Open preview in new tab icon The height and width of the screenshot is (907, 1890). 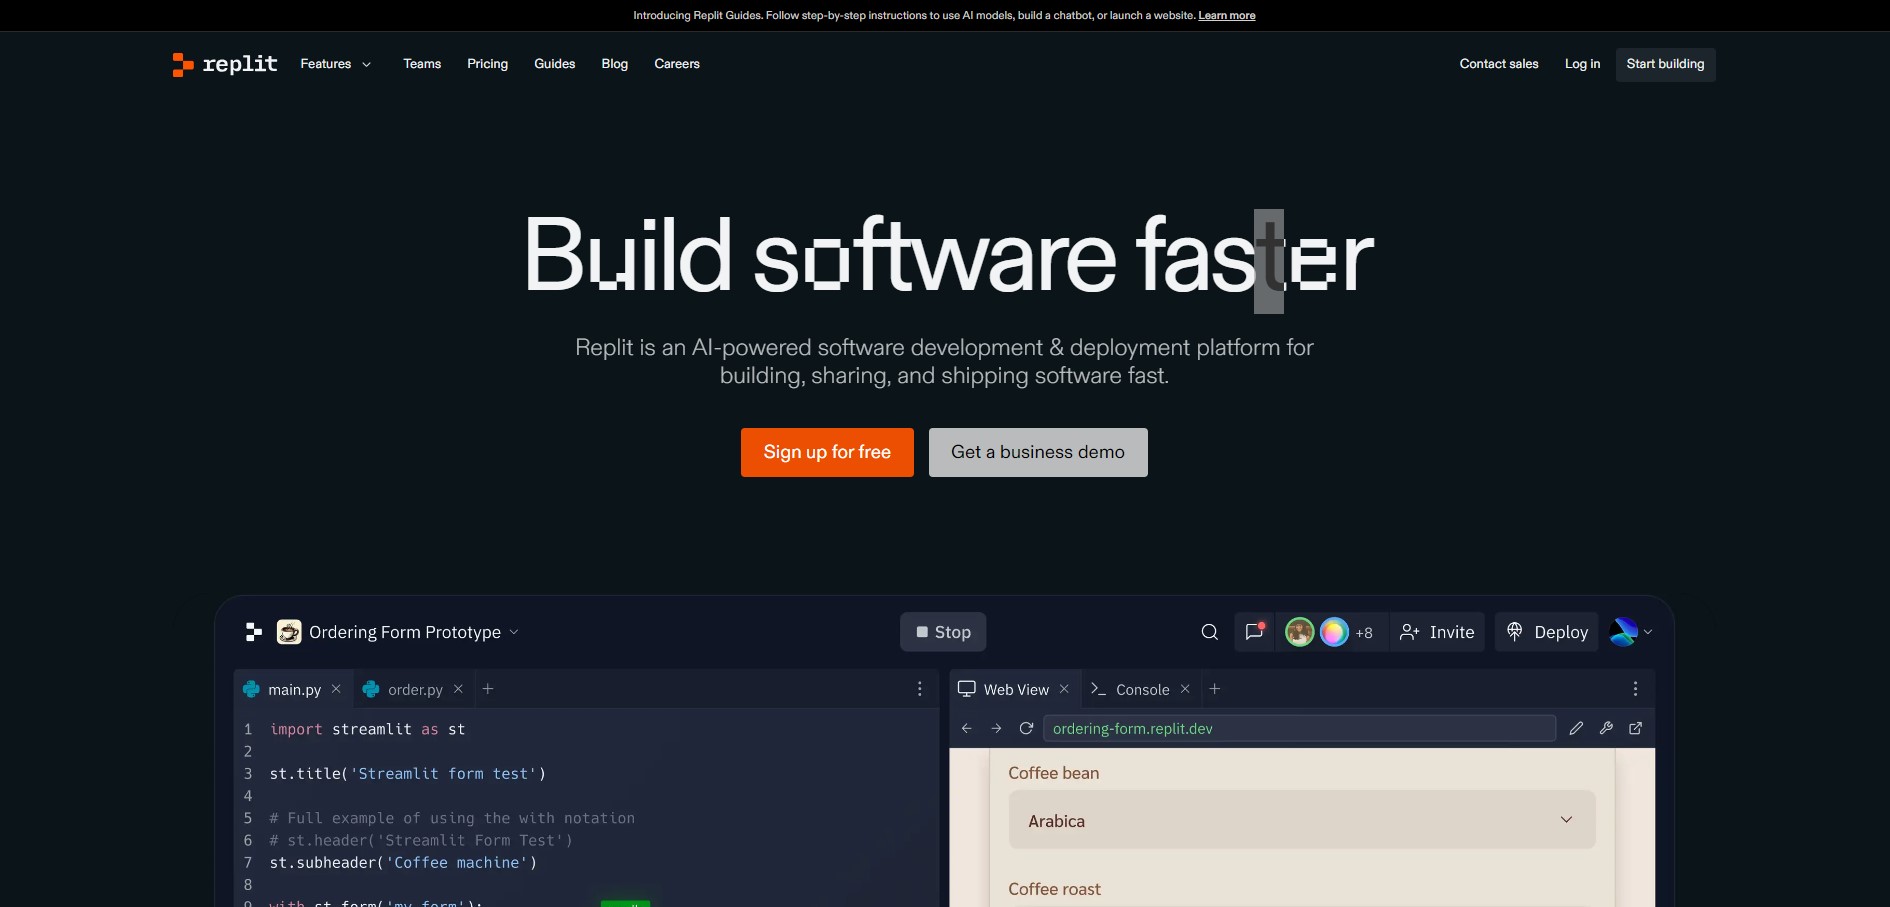(x=1636, y=728)
